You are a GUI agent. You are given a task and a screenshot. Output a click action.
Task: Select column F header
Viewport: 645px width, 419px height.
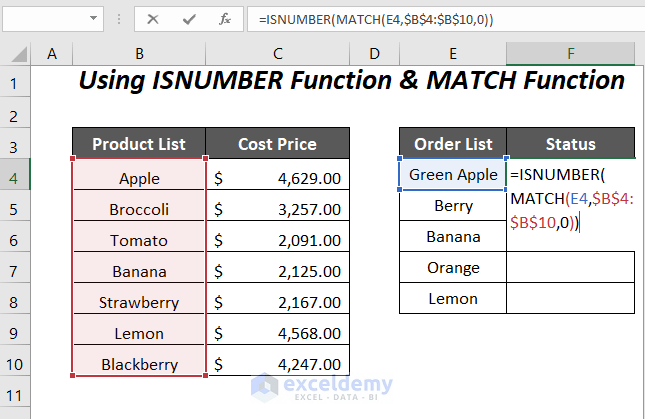[570, 53]
